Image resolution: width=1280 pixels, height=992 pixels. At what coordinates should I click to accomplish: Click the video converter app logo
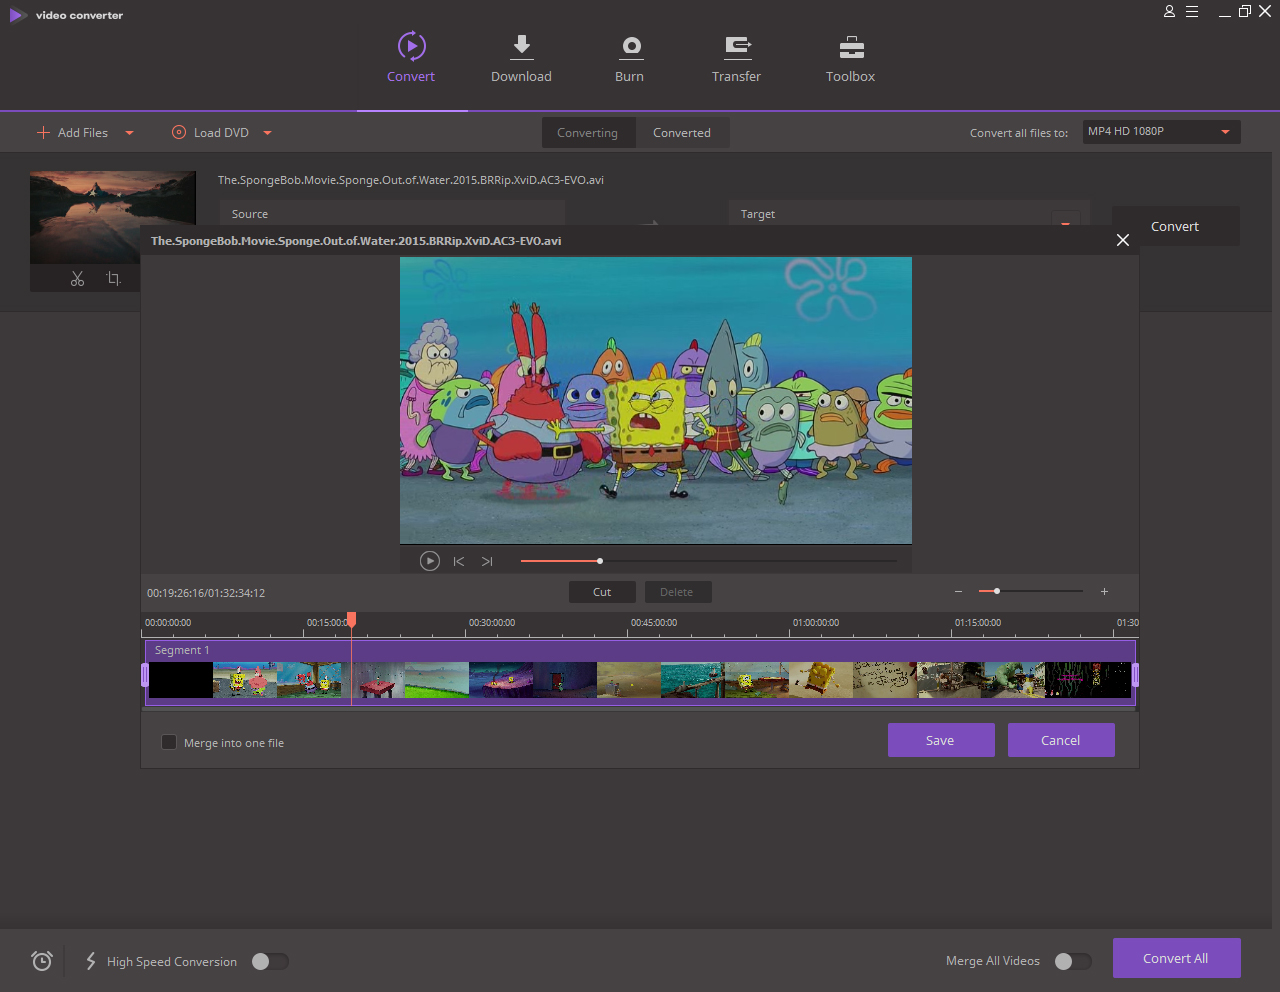click(18, 15)
